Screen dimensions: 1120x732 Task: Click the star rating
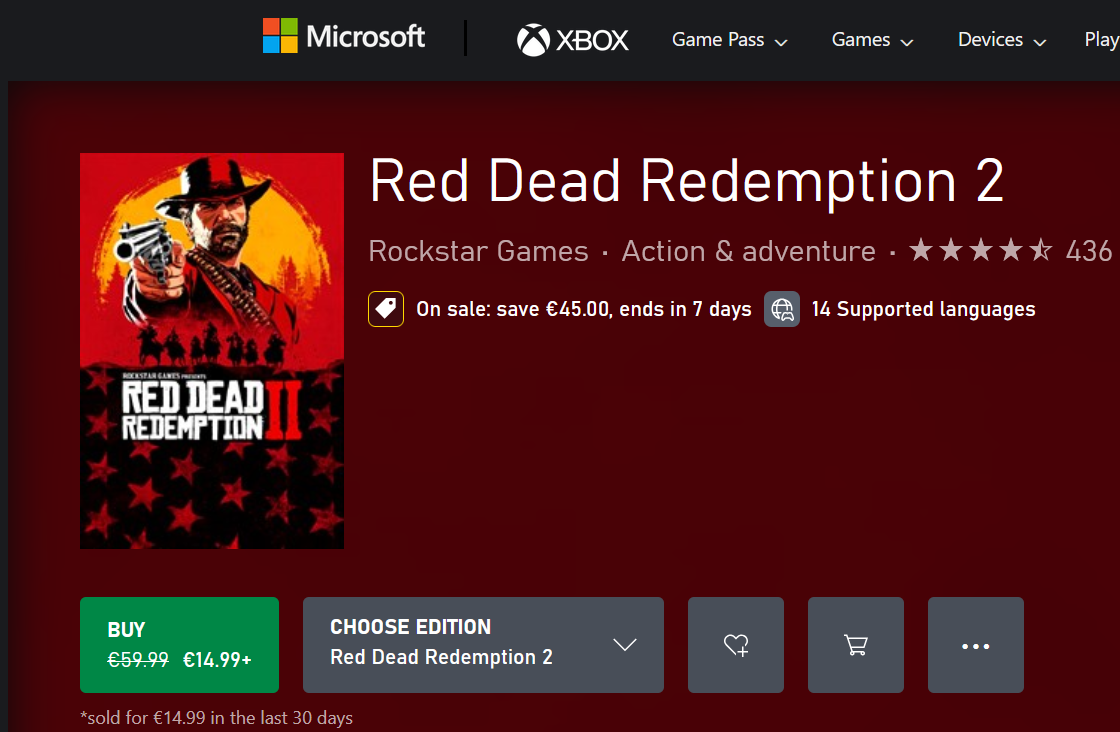(x=979, y=250)
